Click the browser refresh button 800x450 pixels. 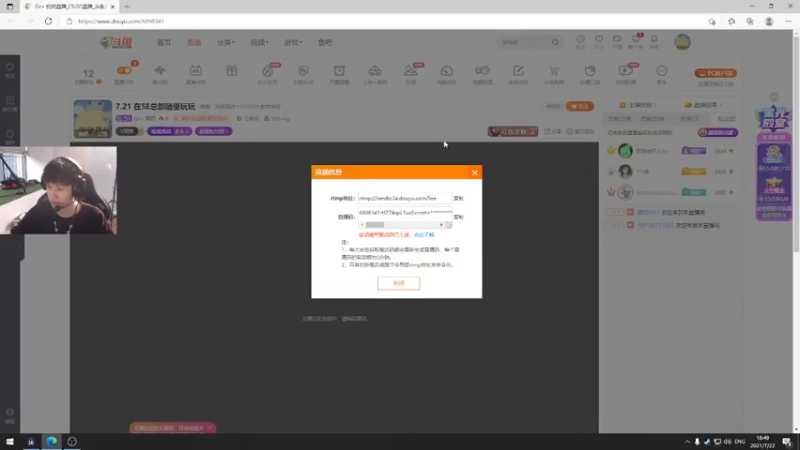pos(48,21)
